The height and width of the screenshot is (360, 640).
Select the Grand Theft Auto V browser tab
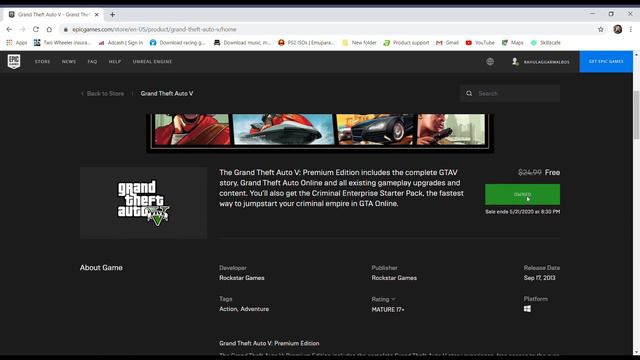tap(53, 15)
